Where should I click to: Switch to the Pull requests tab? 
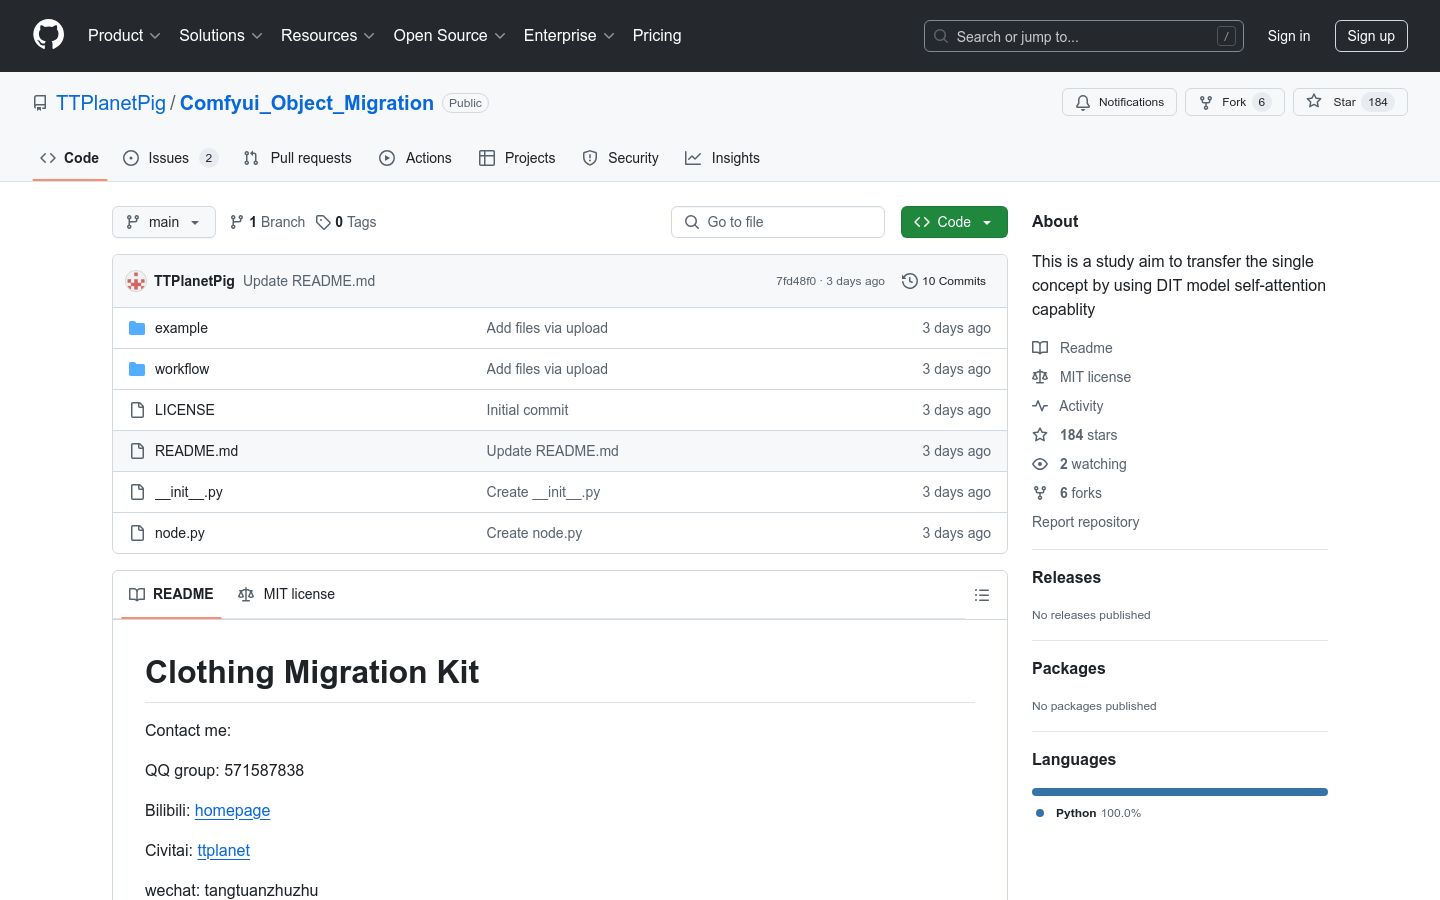pyautogui.click(x=298, y=158)
